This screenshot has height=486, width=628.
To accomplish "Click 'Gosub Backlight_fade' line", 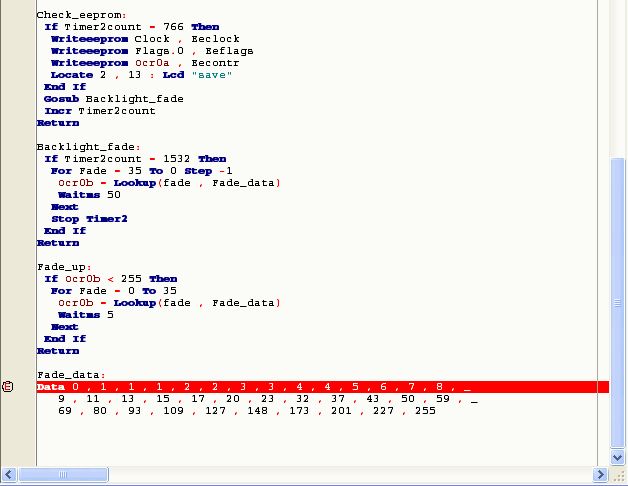I will coord(114,99).
